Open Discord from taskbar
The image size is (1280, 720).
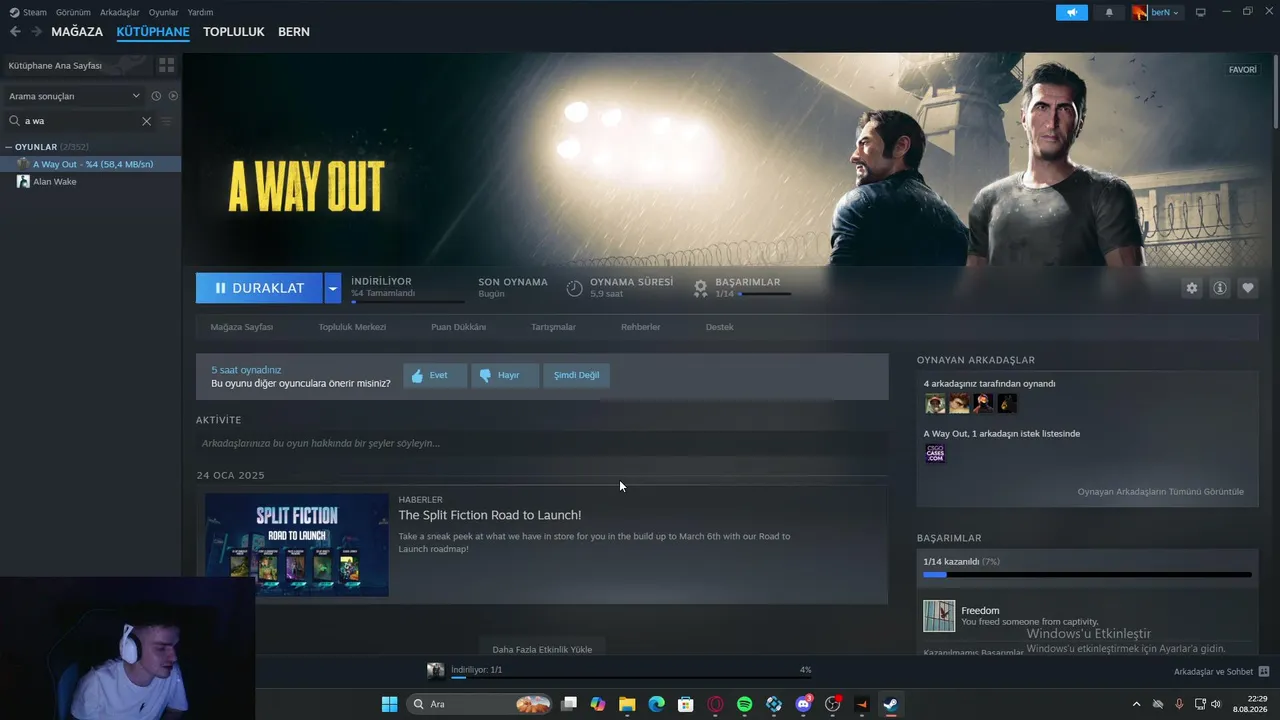click(803, 704)
